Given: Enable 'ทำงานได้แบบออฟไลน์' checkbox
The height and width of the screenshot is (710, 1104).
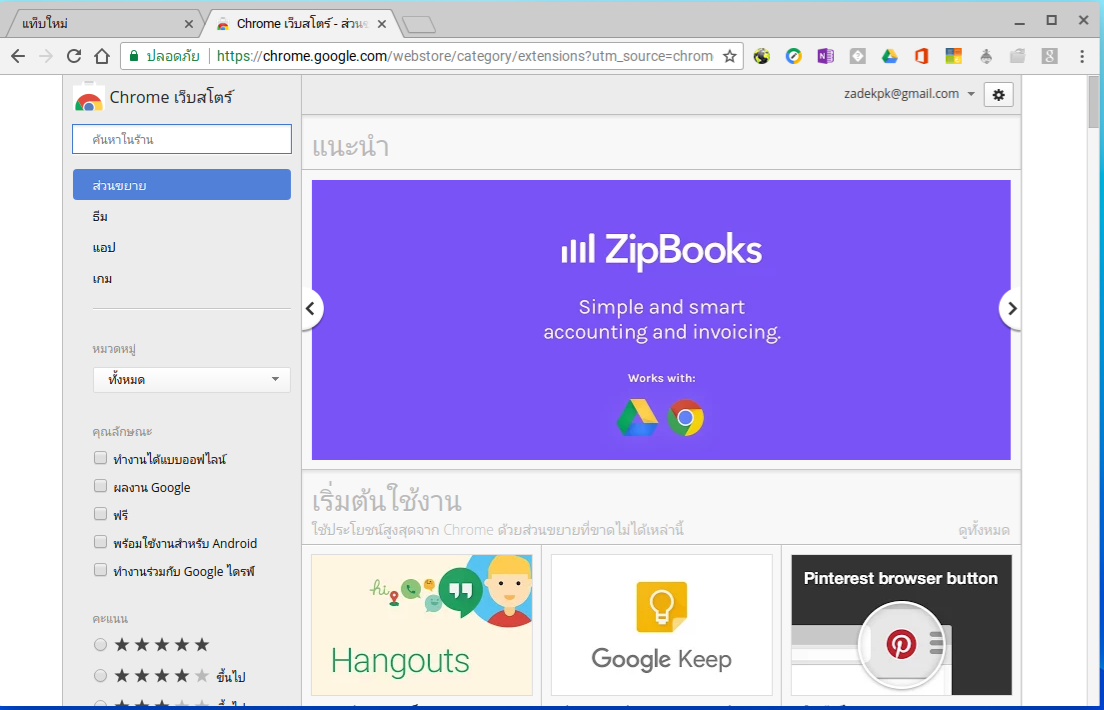Looking at the screenshot, I should point(100,459).
